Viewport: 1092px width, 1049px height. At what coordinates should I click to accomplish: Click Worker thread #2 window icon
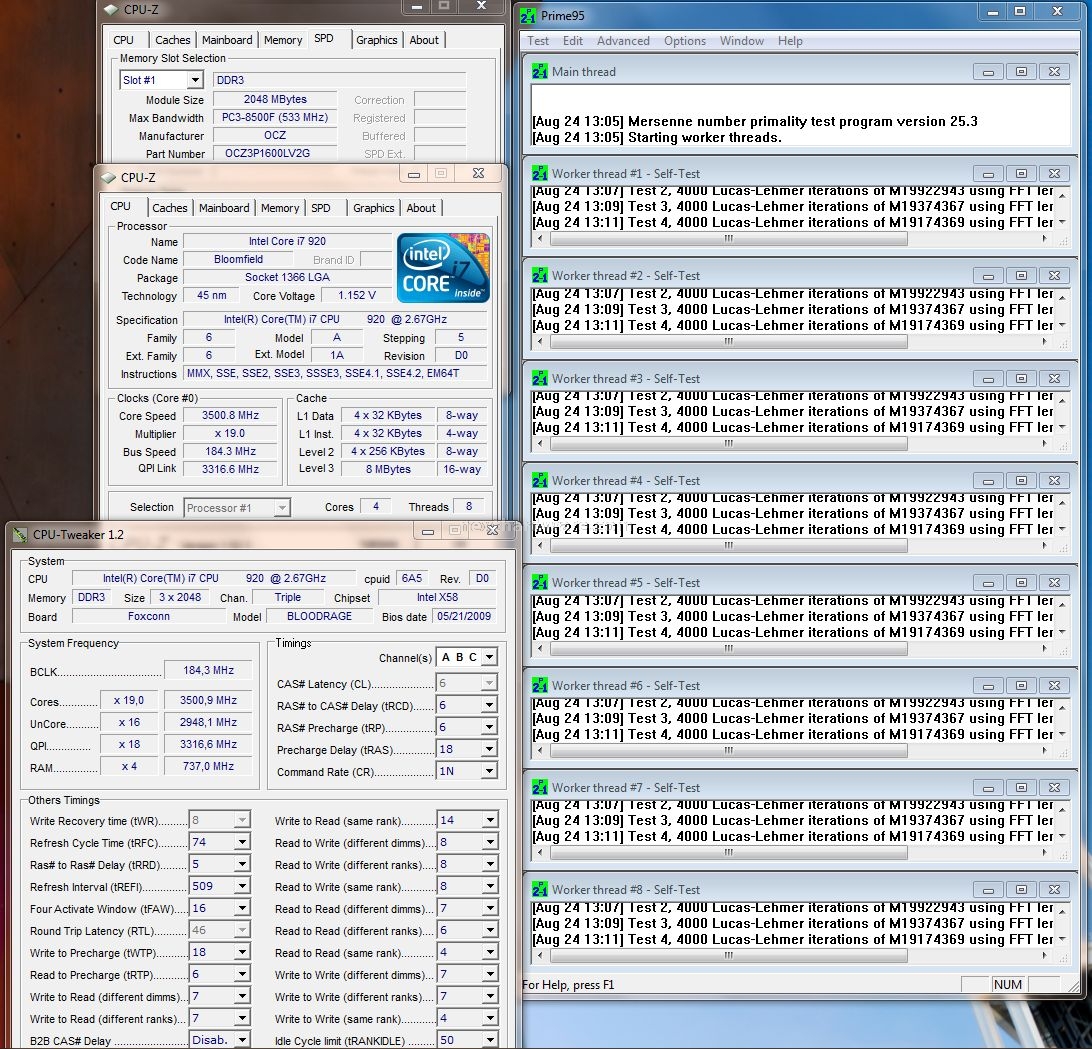click(x=540, y=276)
